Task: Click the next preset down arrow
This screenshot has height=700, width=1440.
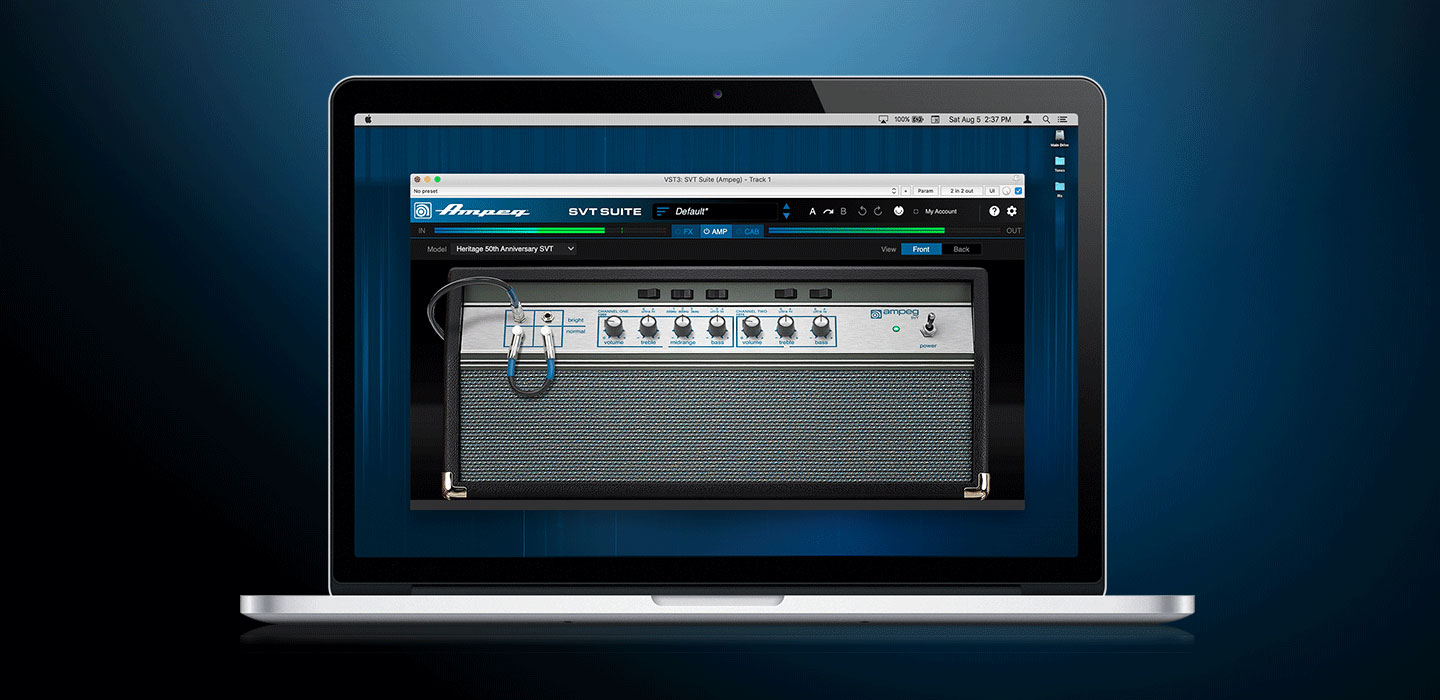Action: pyautogui.click(x=786, y=216)
